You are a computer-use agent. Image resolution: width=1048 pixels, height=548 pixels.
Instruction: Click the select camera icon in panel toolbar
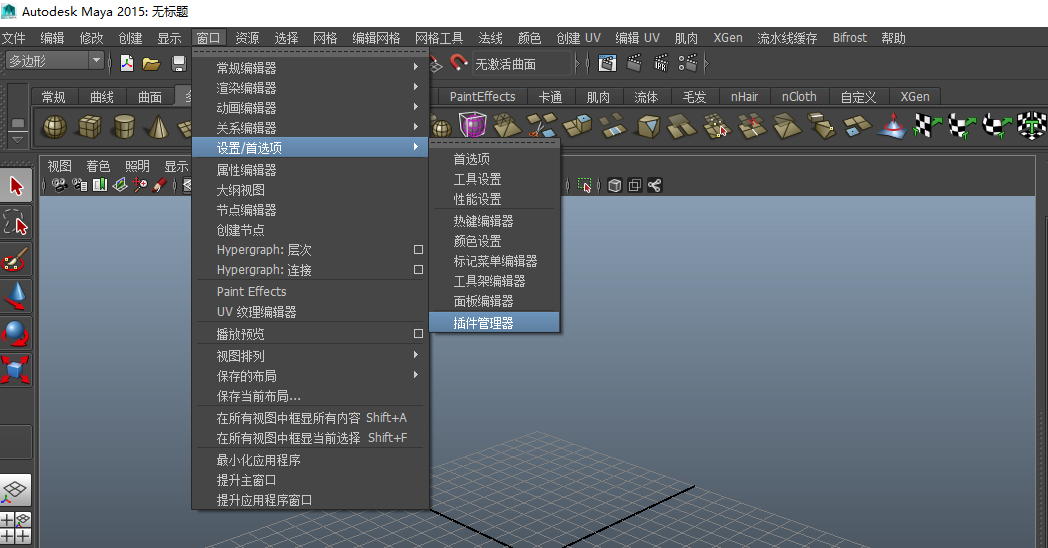(59, 185)
